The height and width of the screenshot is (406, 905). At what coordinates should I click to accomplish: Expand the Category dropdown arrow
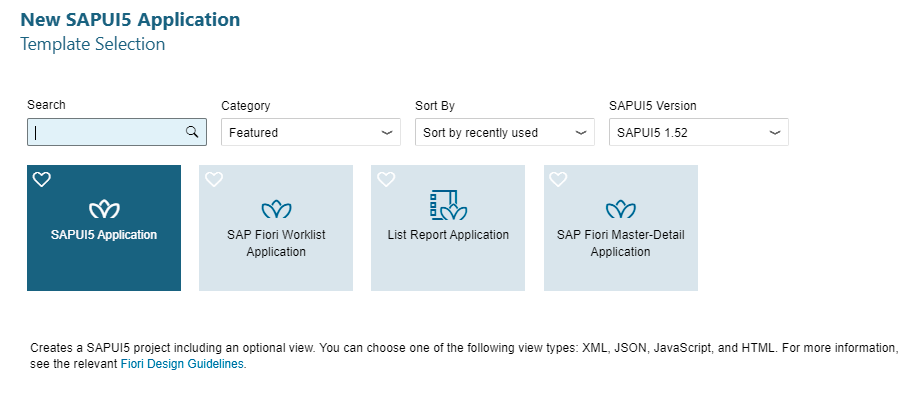click(x=387, y=133)
